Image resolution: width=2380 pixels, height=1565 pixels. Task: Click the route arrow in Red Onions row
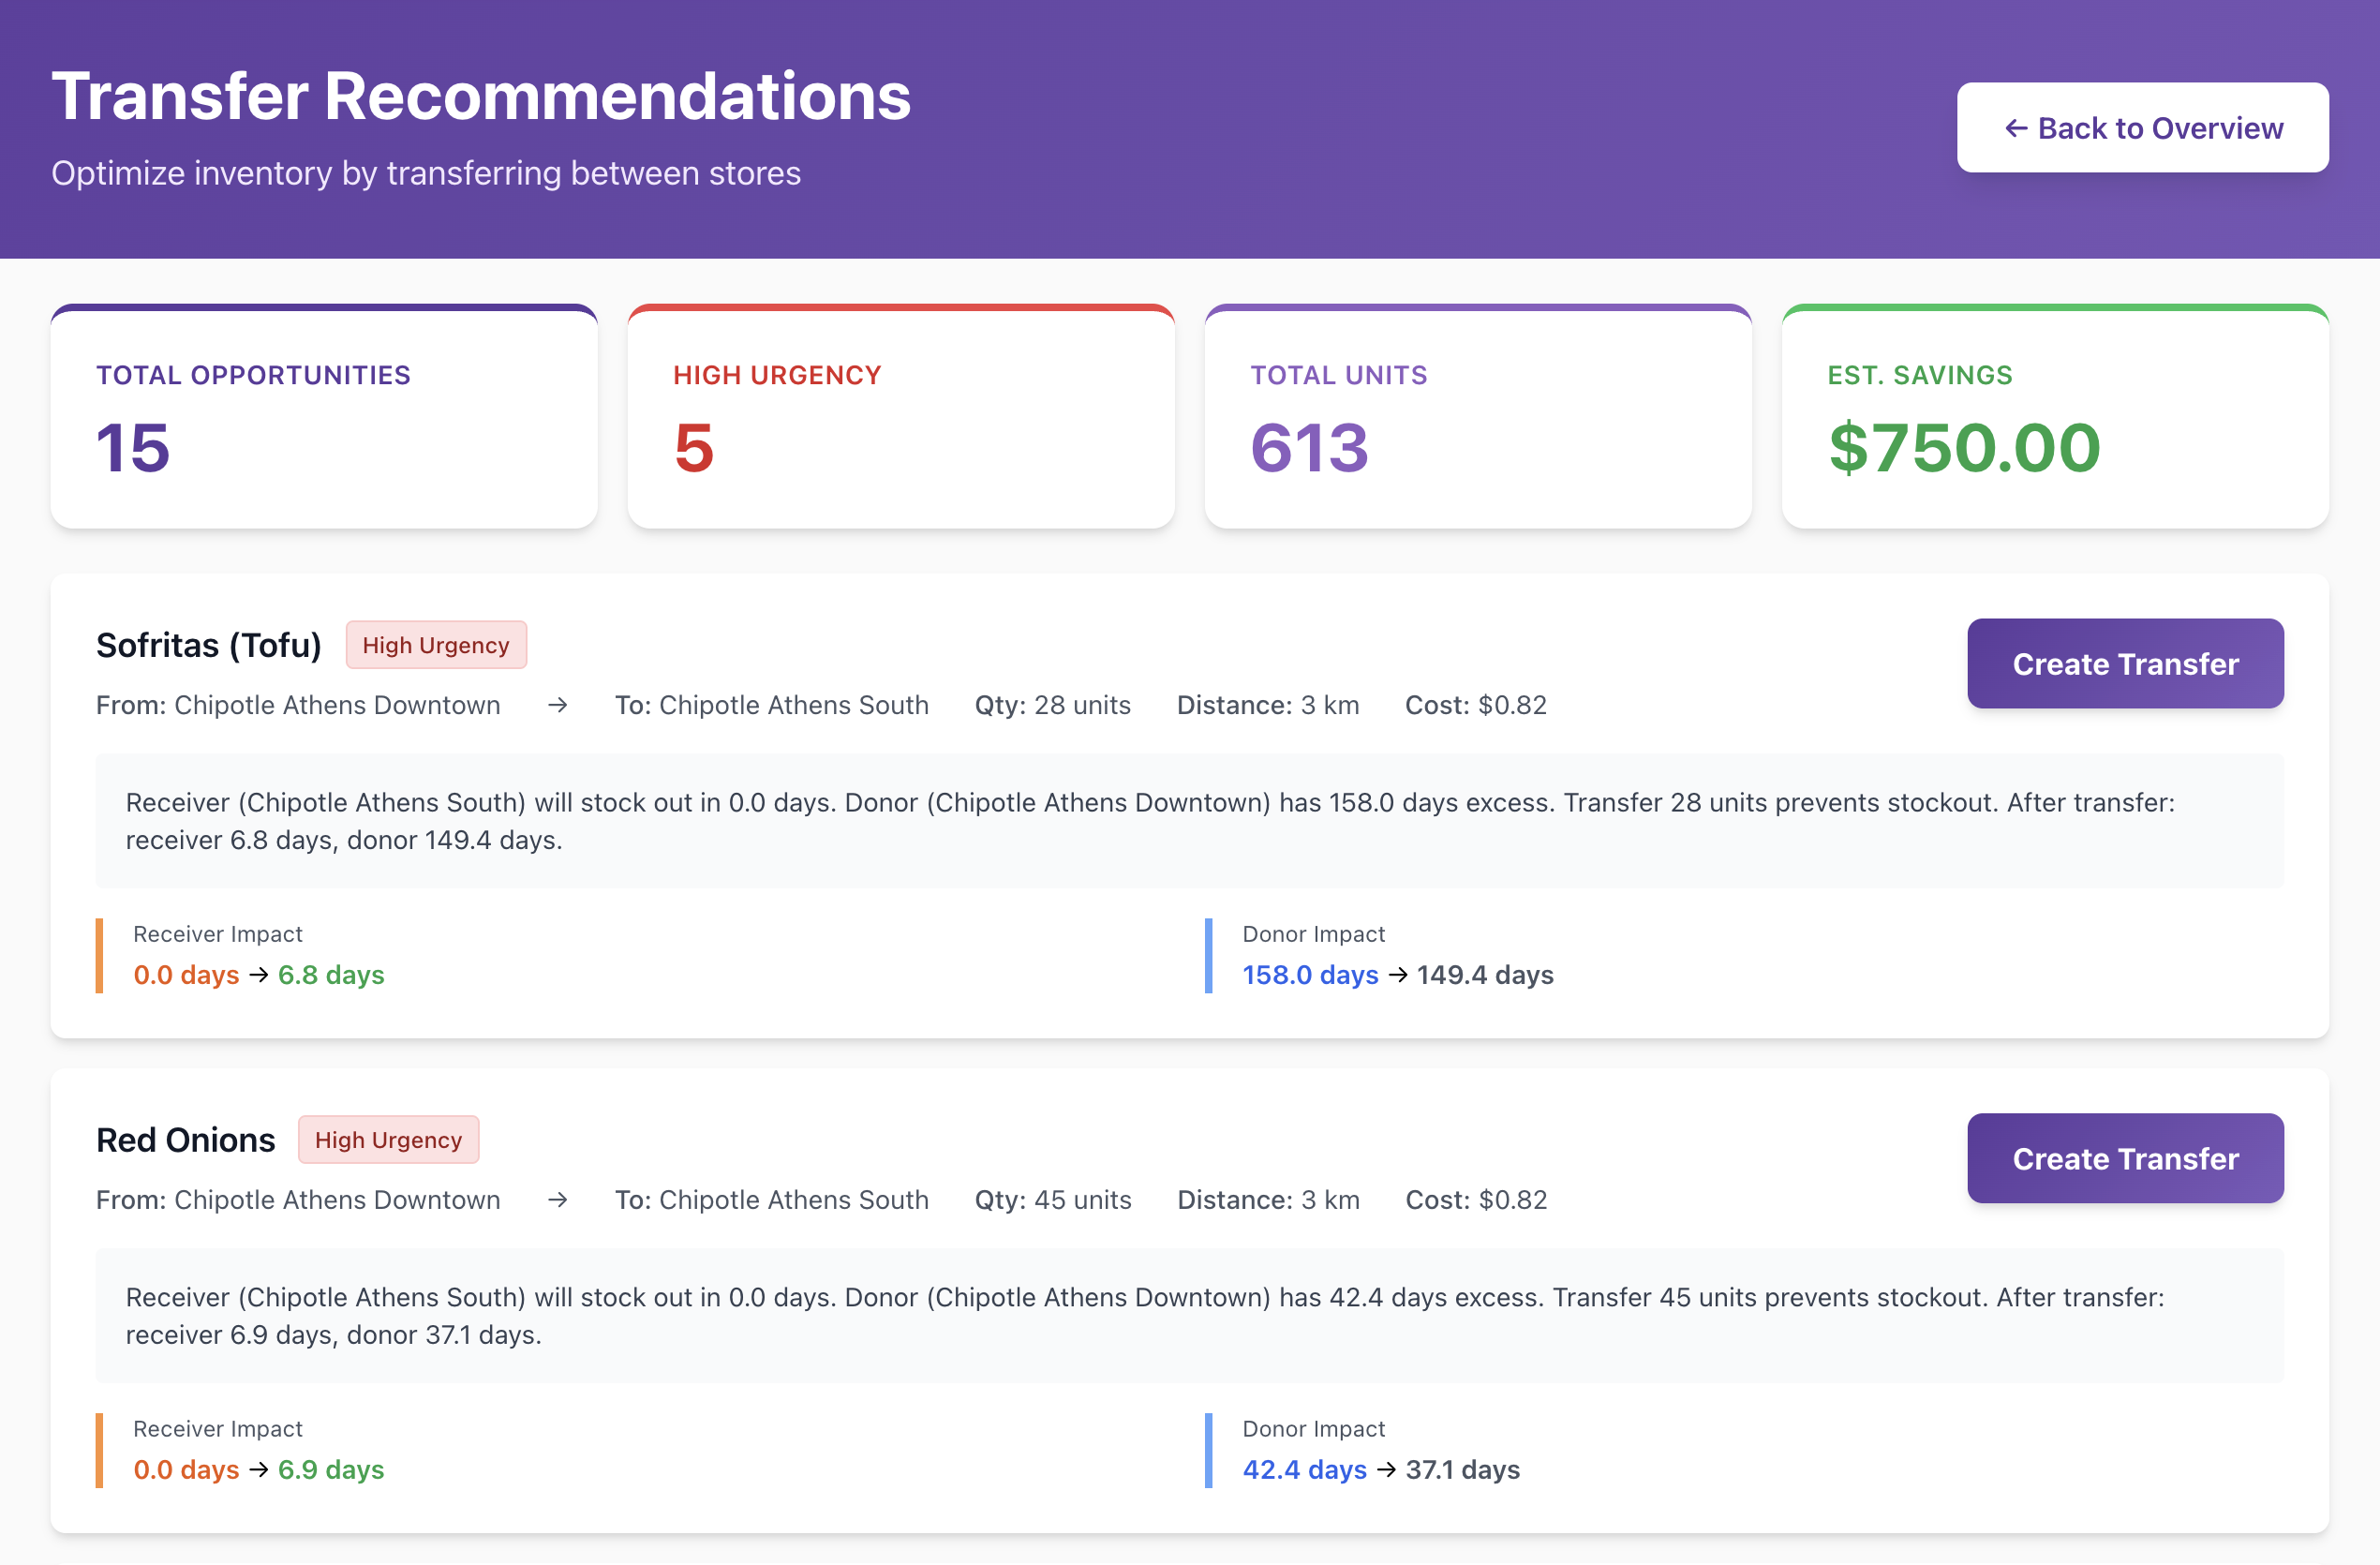coord(558,1200)
